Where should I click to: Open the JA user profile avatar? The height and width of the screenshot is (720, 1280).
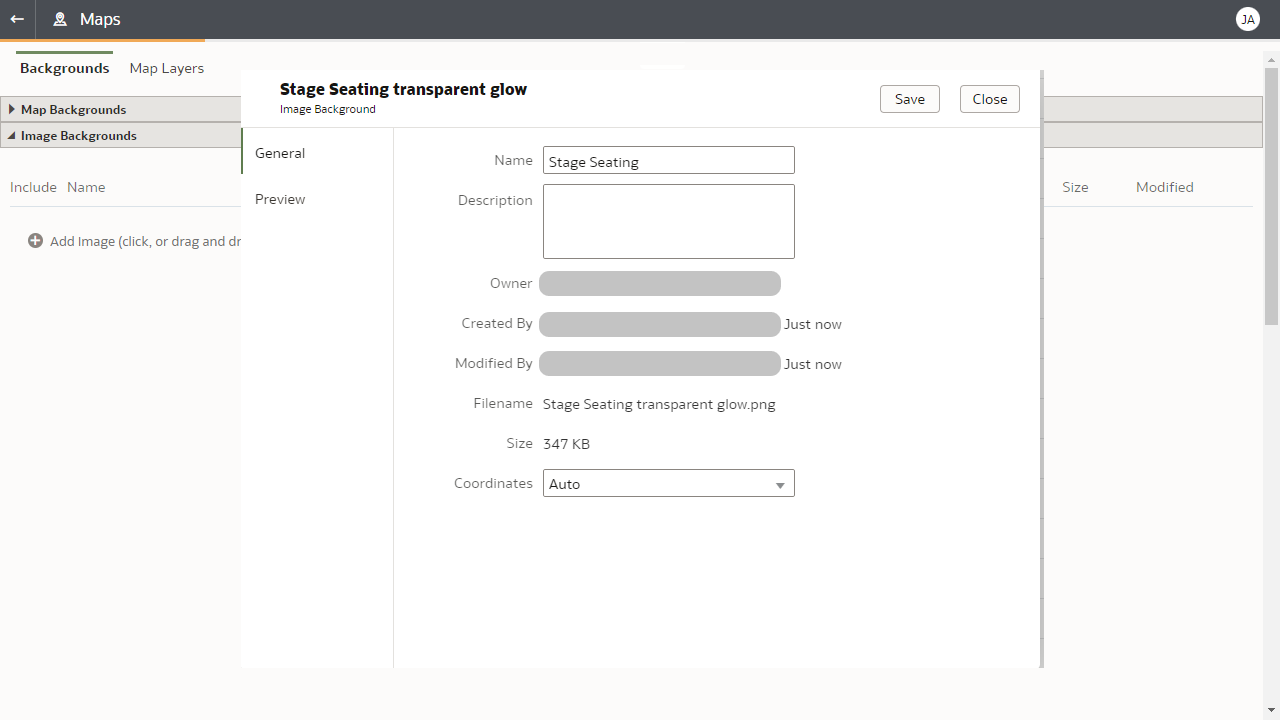1247,19
